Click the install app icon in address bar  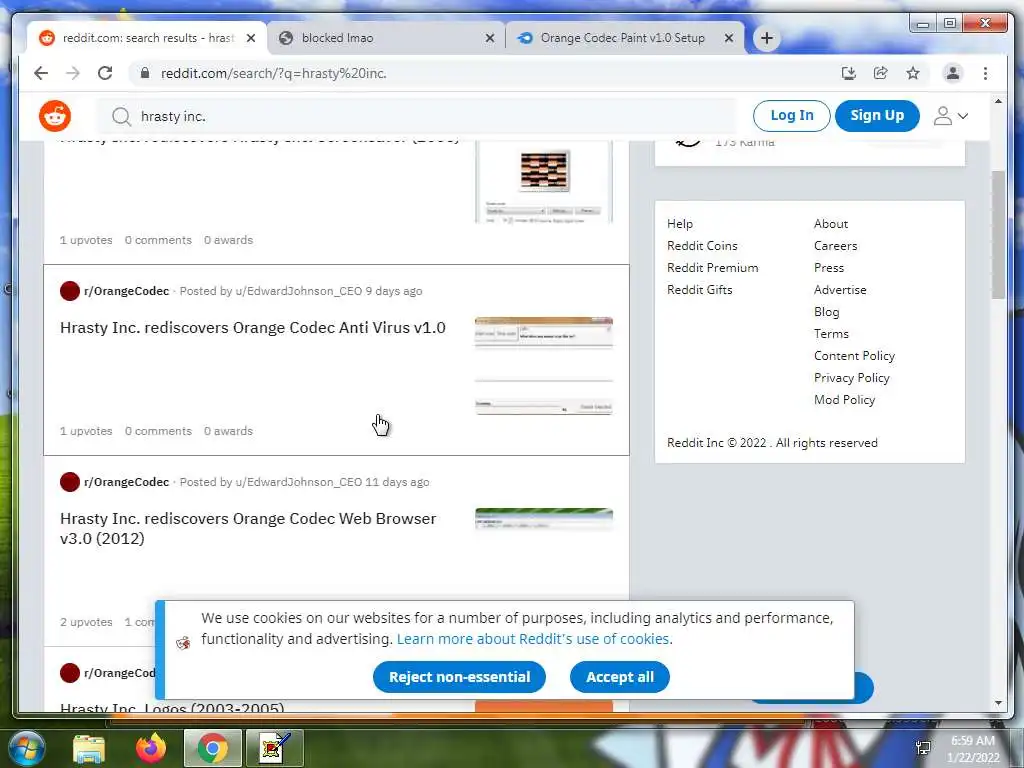[x=848, y=73]
